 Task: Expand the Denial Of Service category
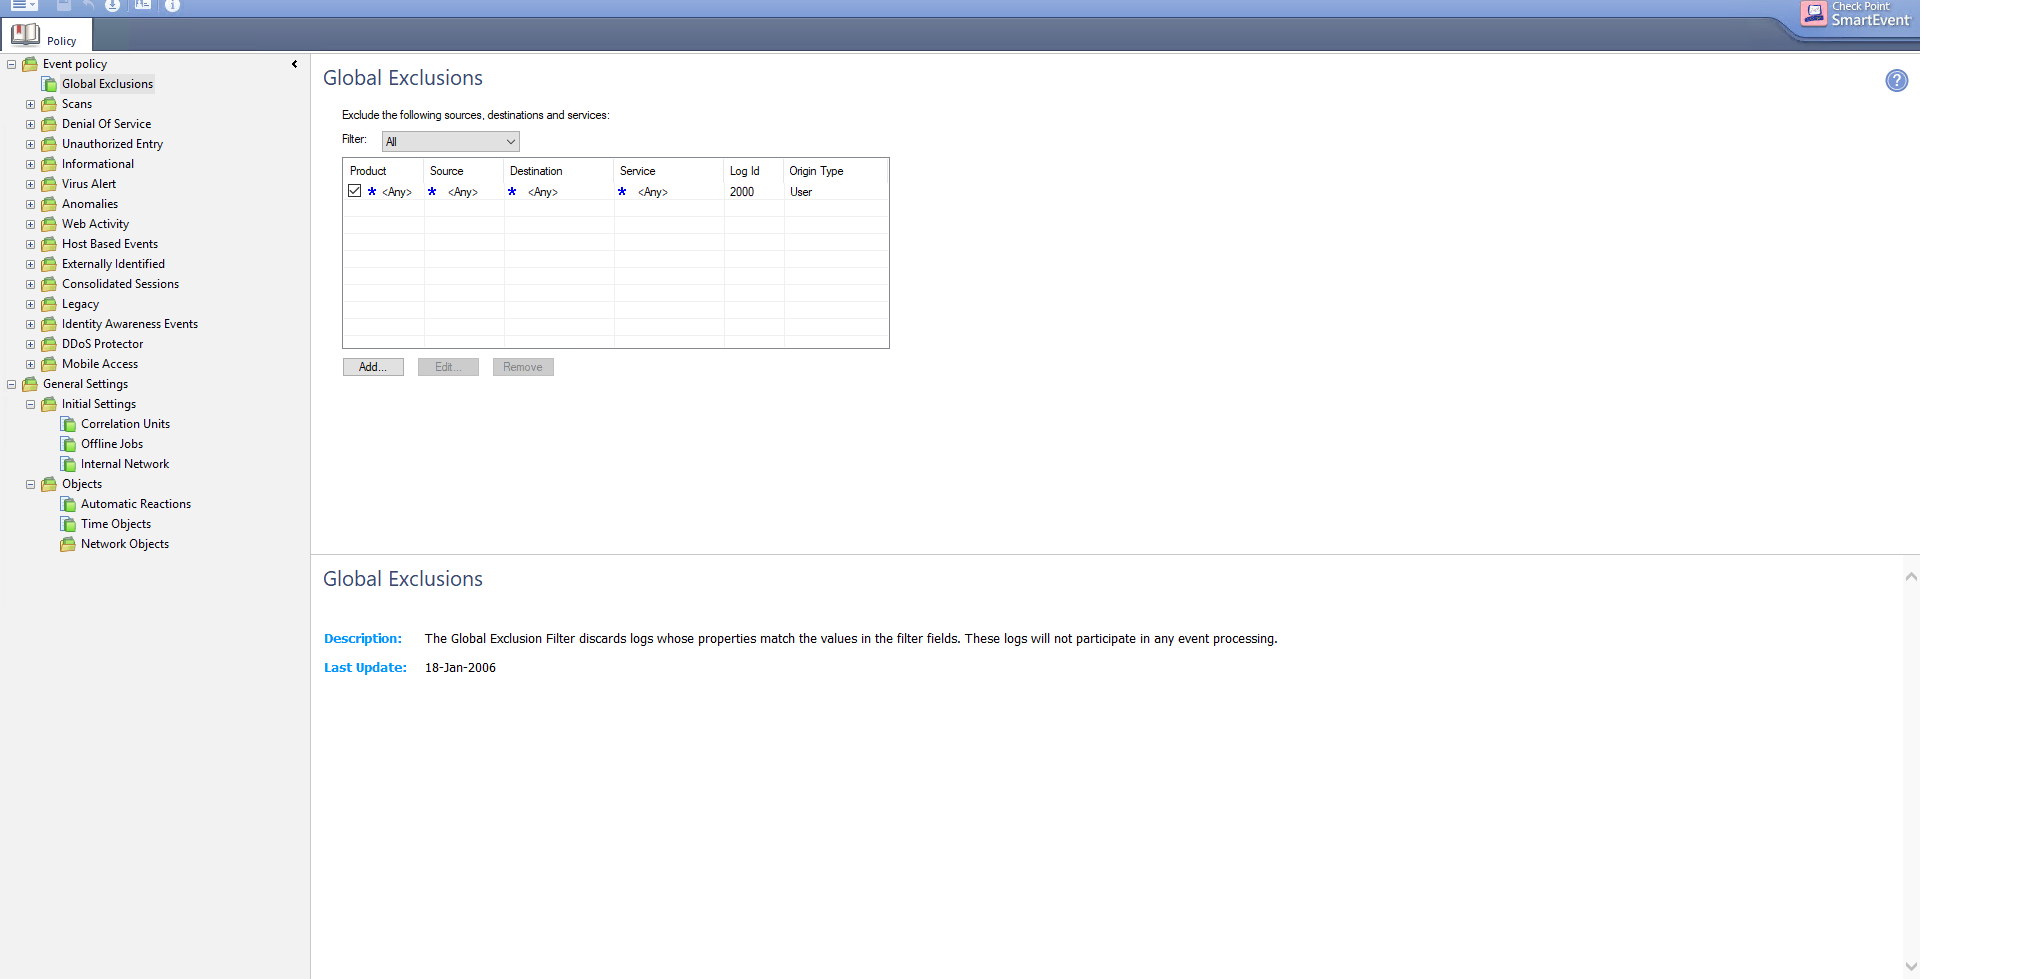pyautogui.click(x=30, y=123)
